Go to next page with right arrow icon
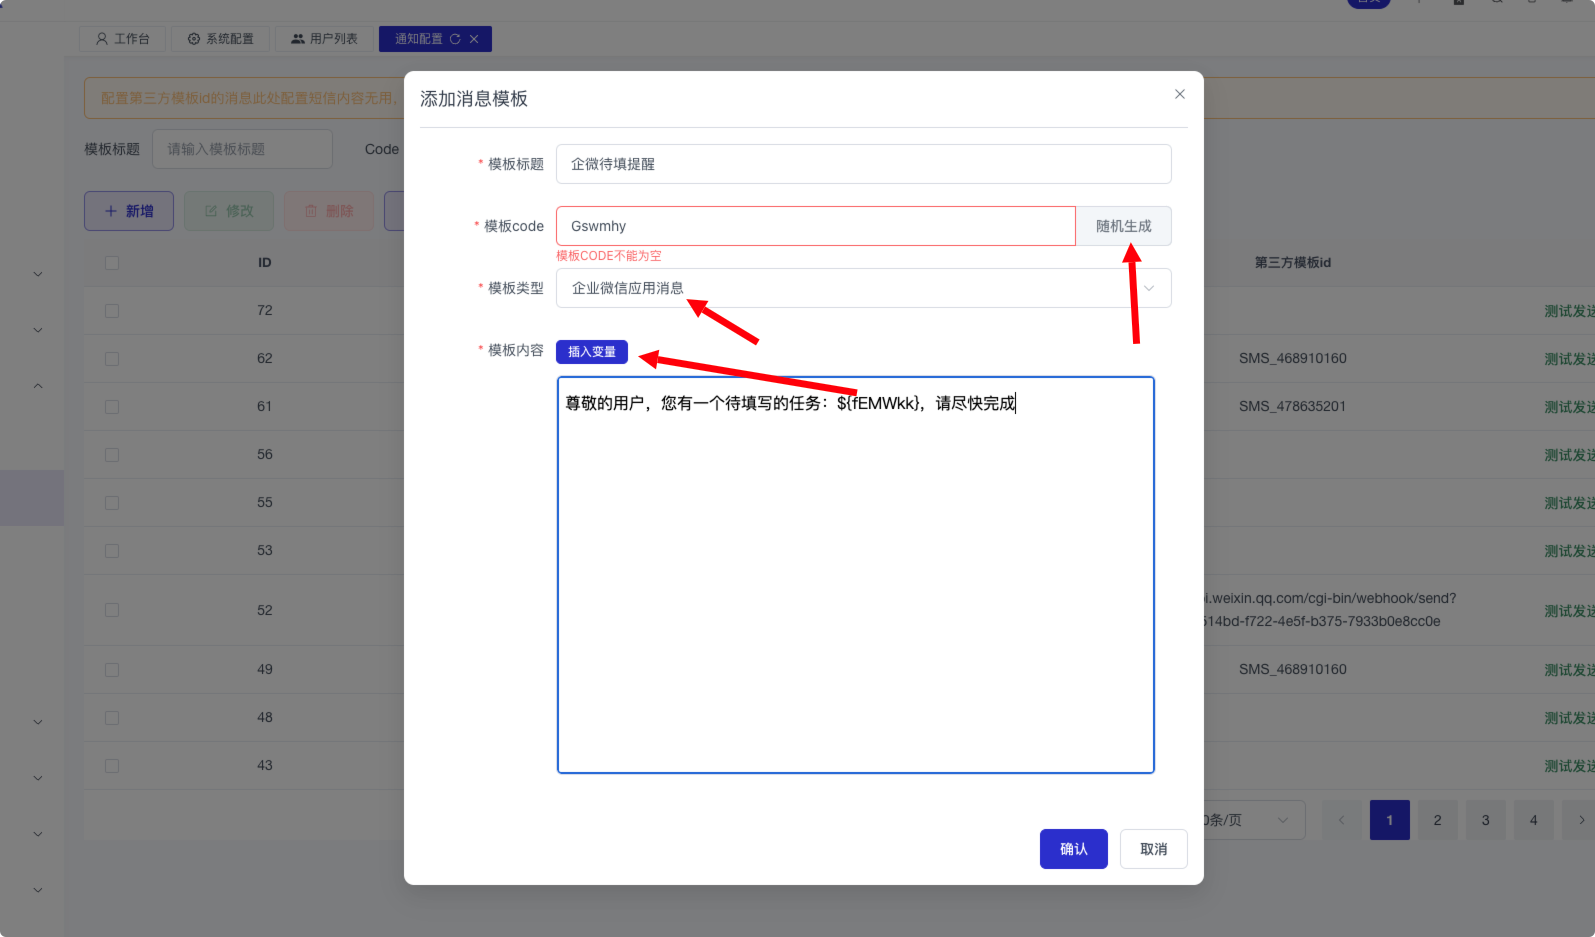 [x=1581, y=820]
